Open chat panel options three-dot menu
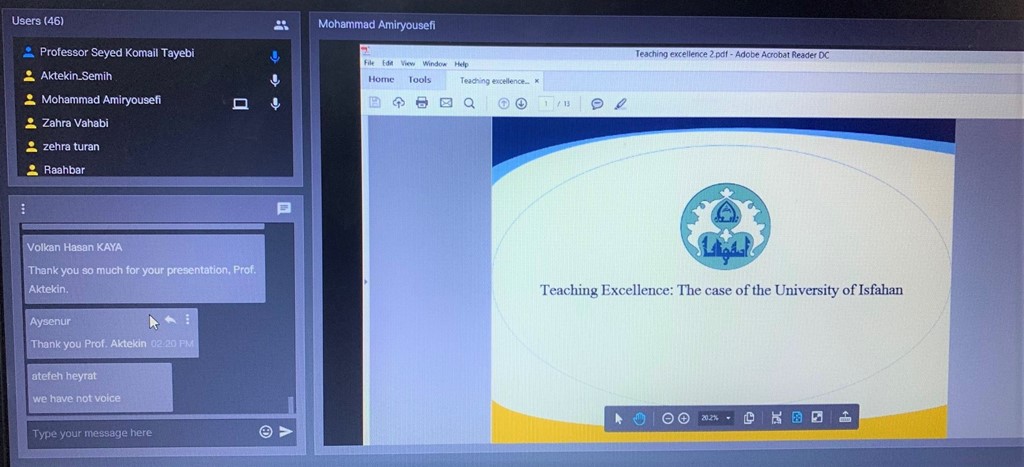 tap(23, 209)
